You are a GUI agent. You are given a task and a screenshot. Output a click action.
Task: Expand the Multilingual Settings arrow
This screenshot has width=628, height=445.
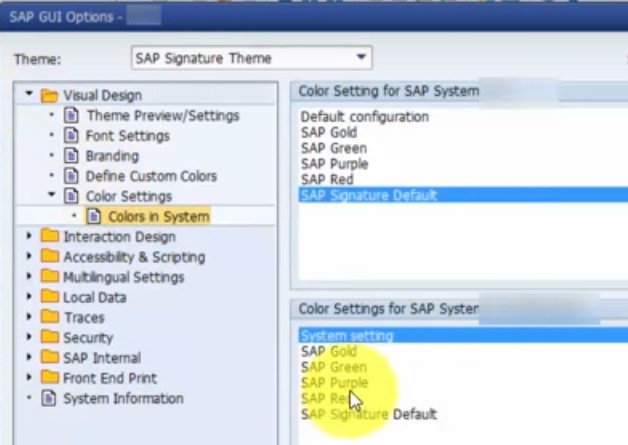[x=29, y=276]
